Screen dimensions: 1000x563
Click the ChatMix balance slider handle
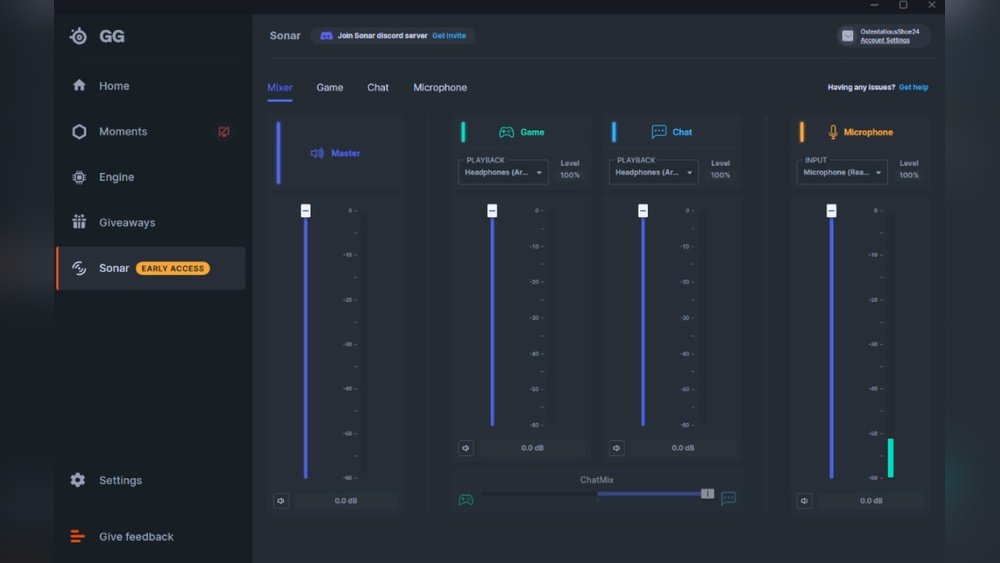coord(707,494)
